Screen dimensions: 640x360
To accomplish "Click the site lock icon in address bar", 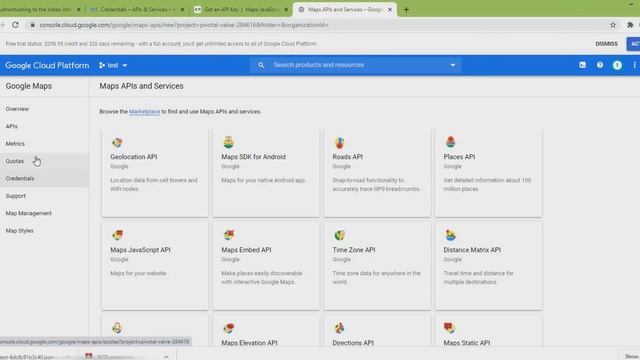I will click(x=33, y=25).
